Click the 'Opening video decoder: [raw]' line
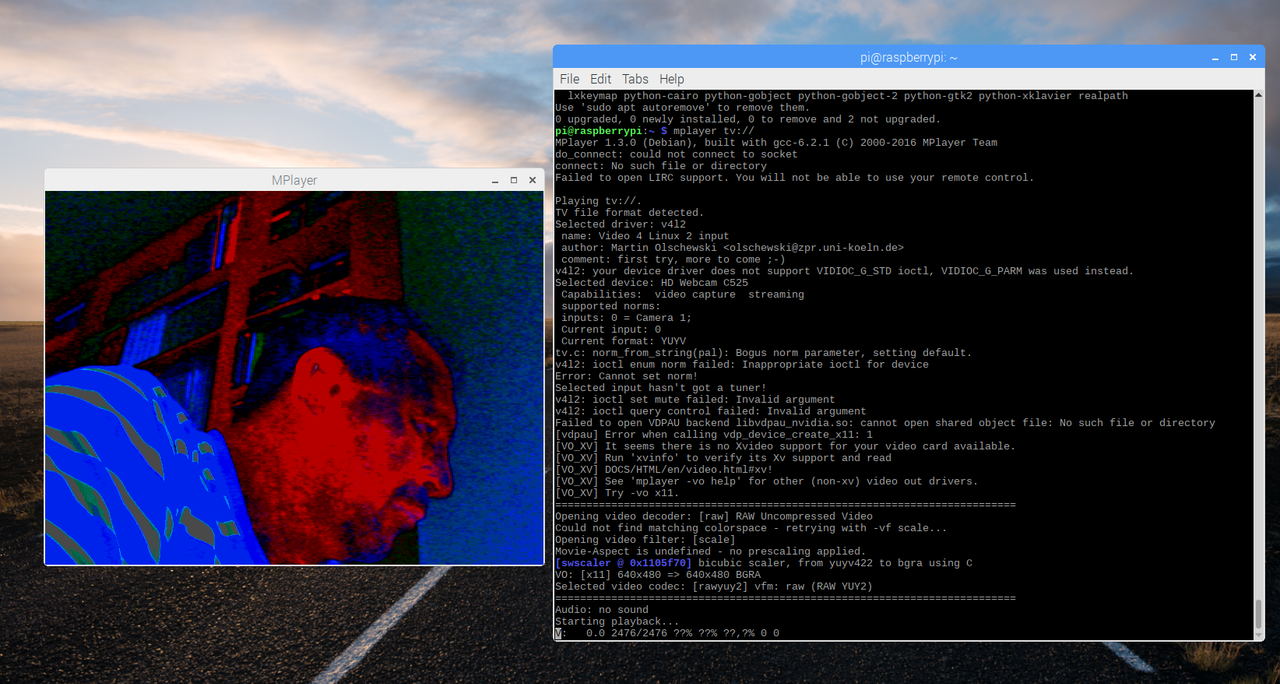 (714, 516)
